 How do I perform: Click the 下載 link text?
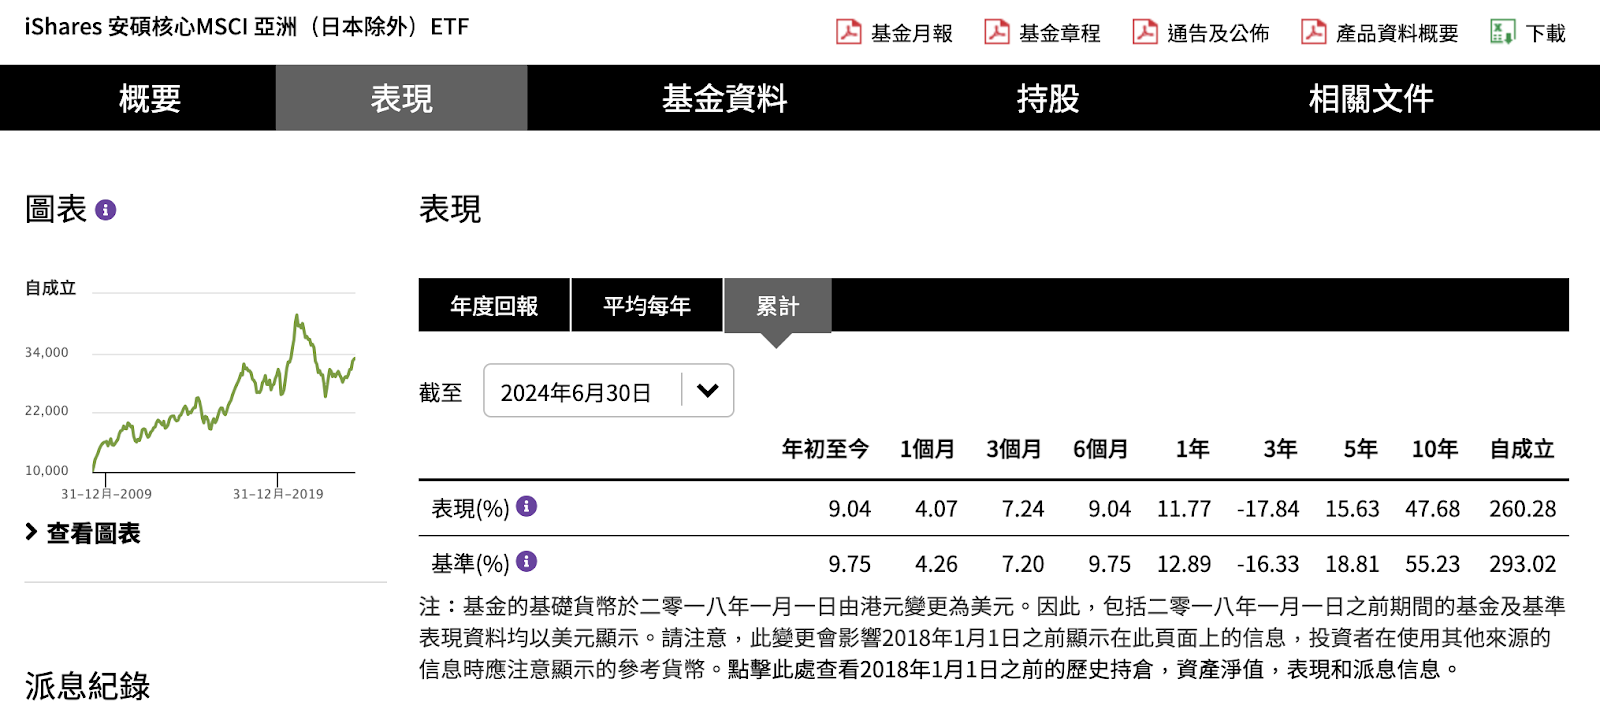[1545, 33]
